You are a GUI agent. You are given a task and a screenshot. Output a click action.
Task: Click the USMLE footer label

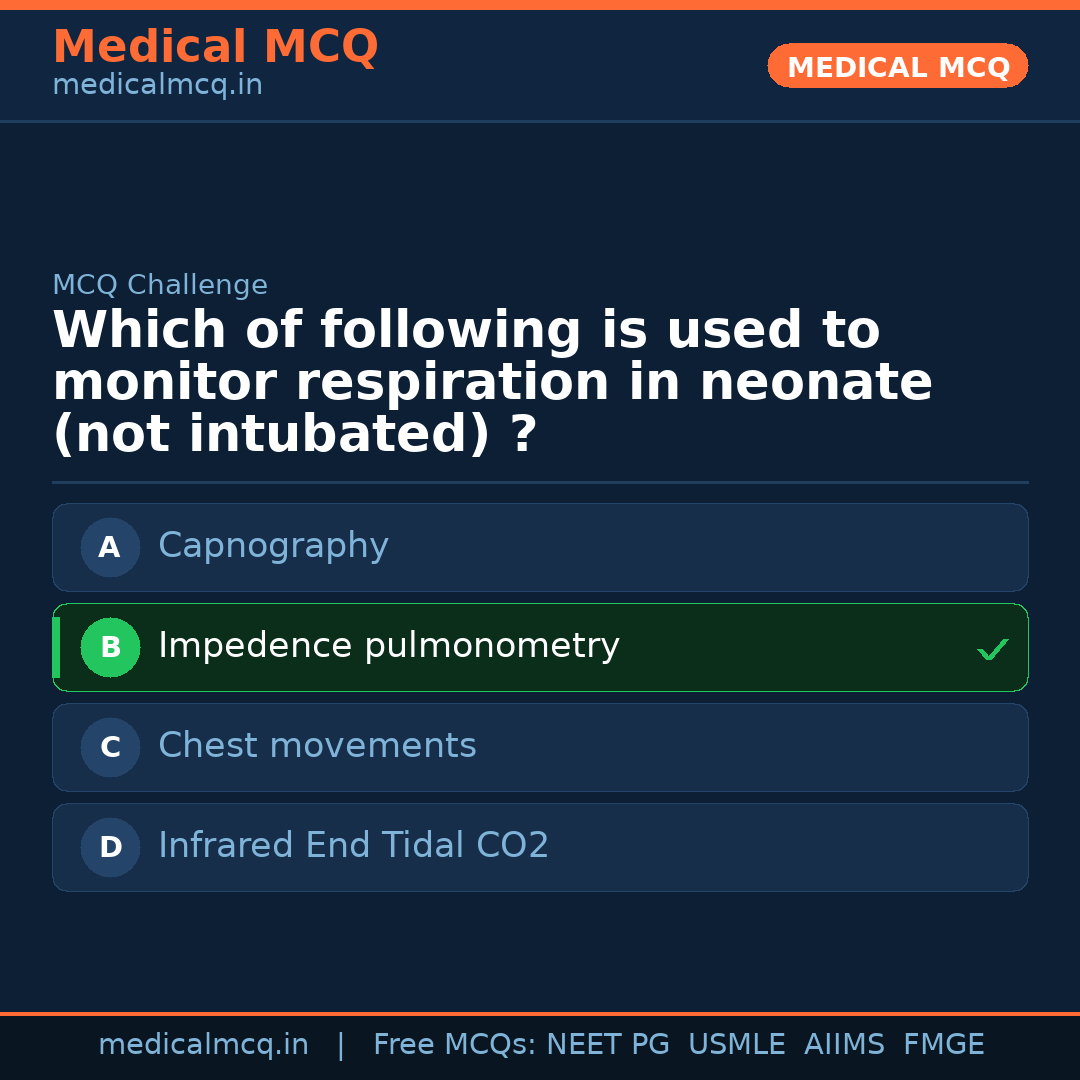tap(736, 1045)
